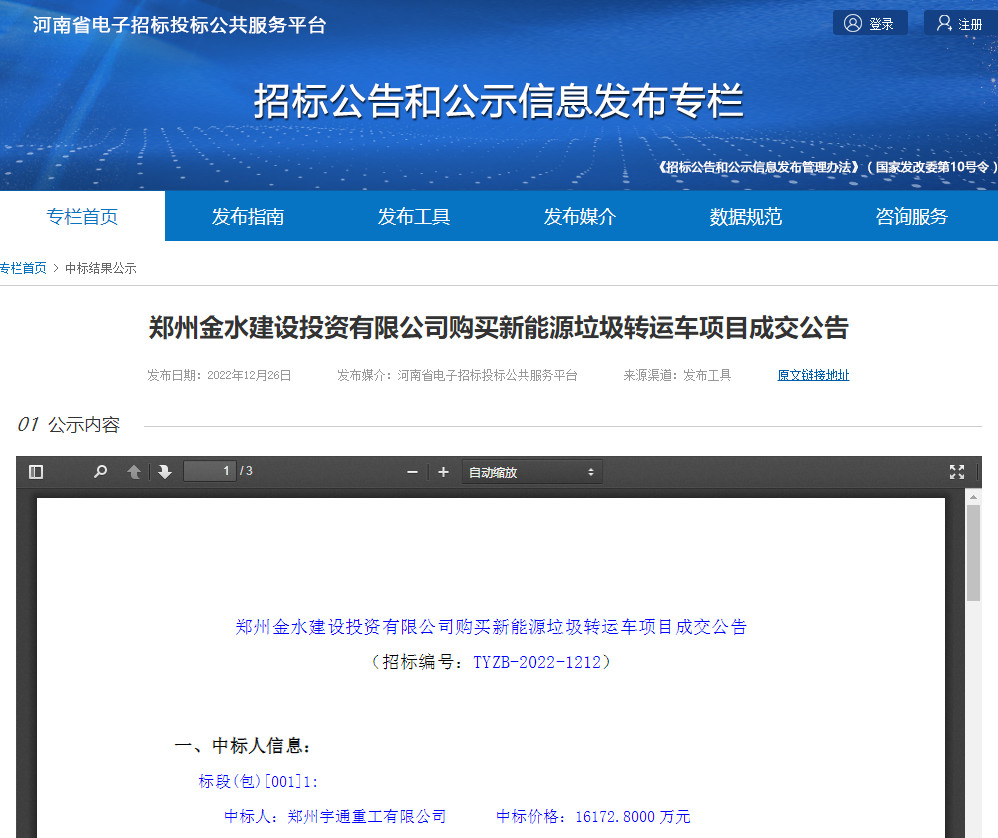This screenshot has height=838, width=998.
Task: Click the page number input field
Action: (210, 471)
